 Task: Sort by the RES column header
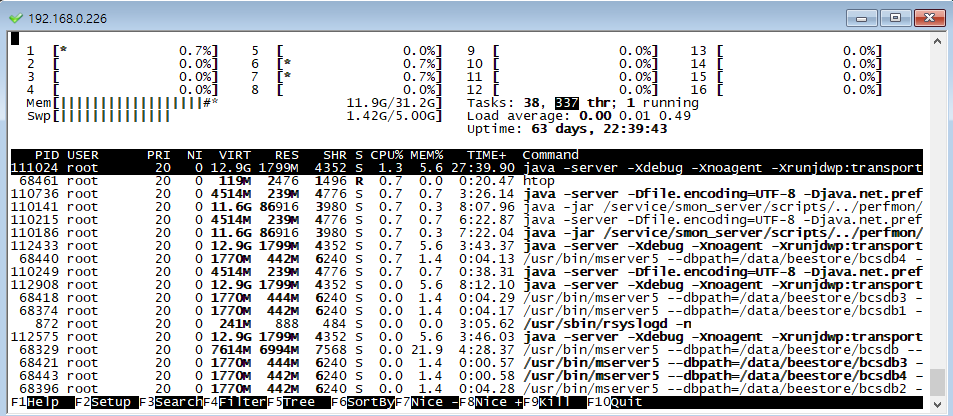pos(287,155)
